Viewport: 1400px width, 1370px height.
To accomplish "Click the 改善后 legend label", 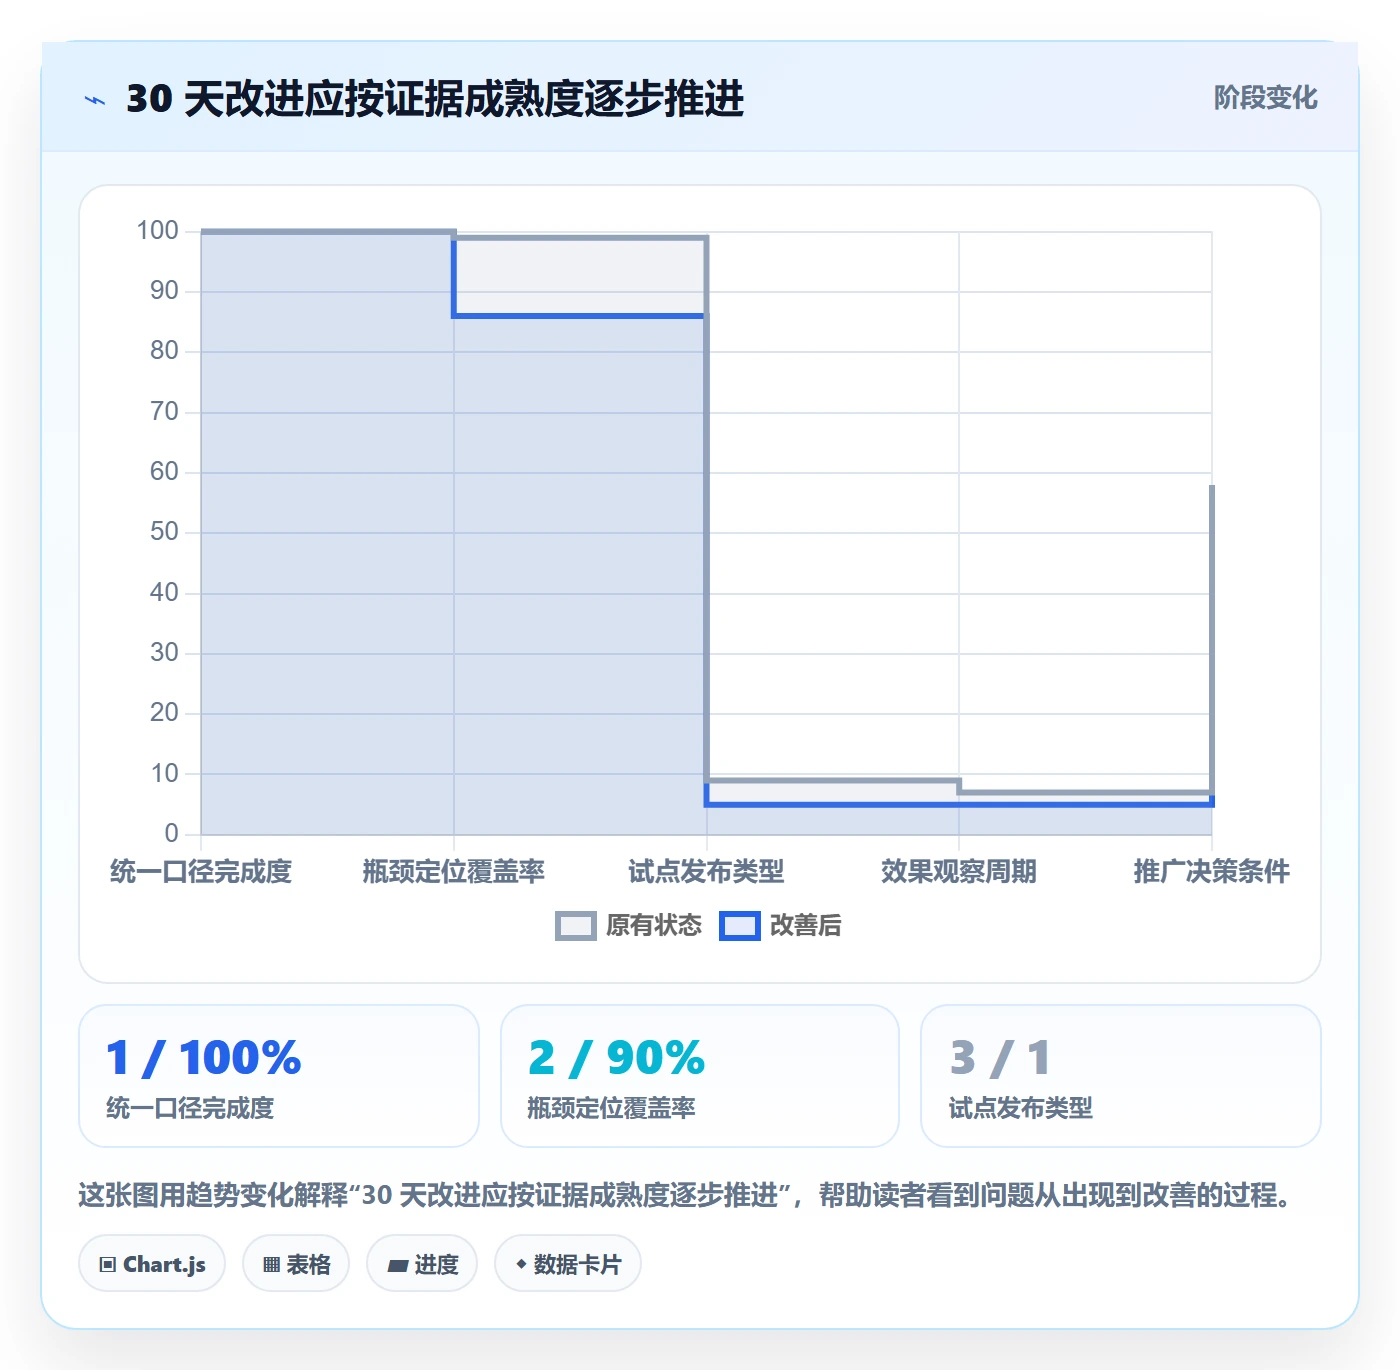I will pos(806,926).
